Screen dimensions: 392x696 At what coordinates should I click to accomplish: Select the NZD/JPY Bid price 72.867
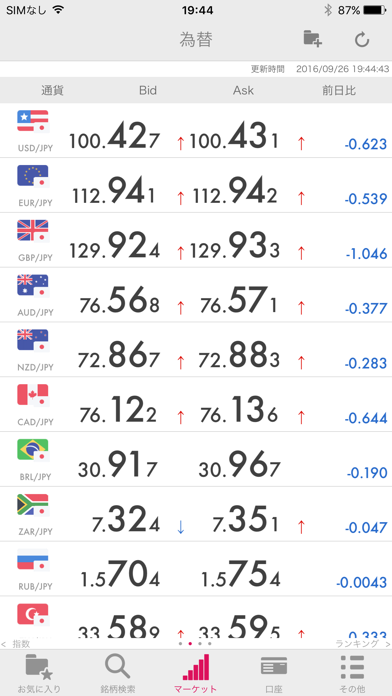tap(118, 358)
